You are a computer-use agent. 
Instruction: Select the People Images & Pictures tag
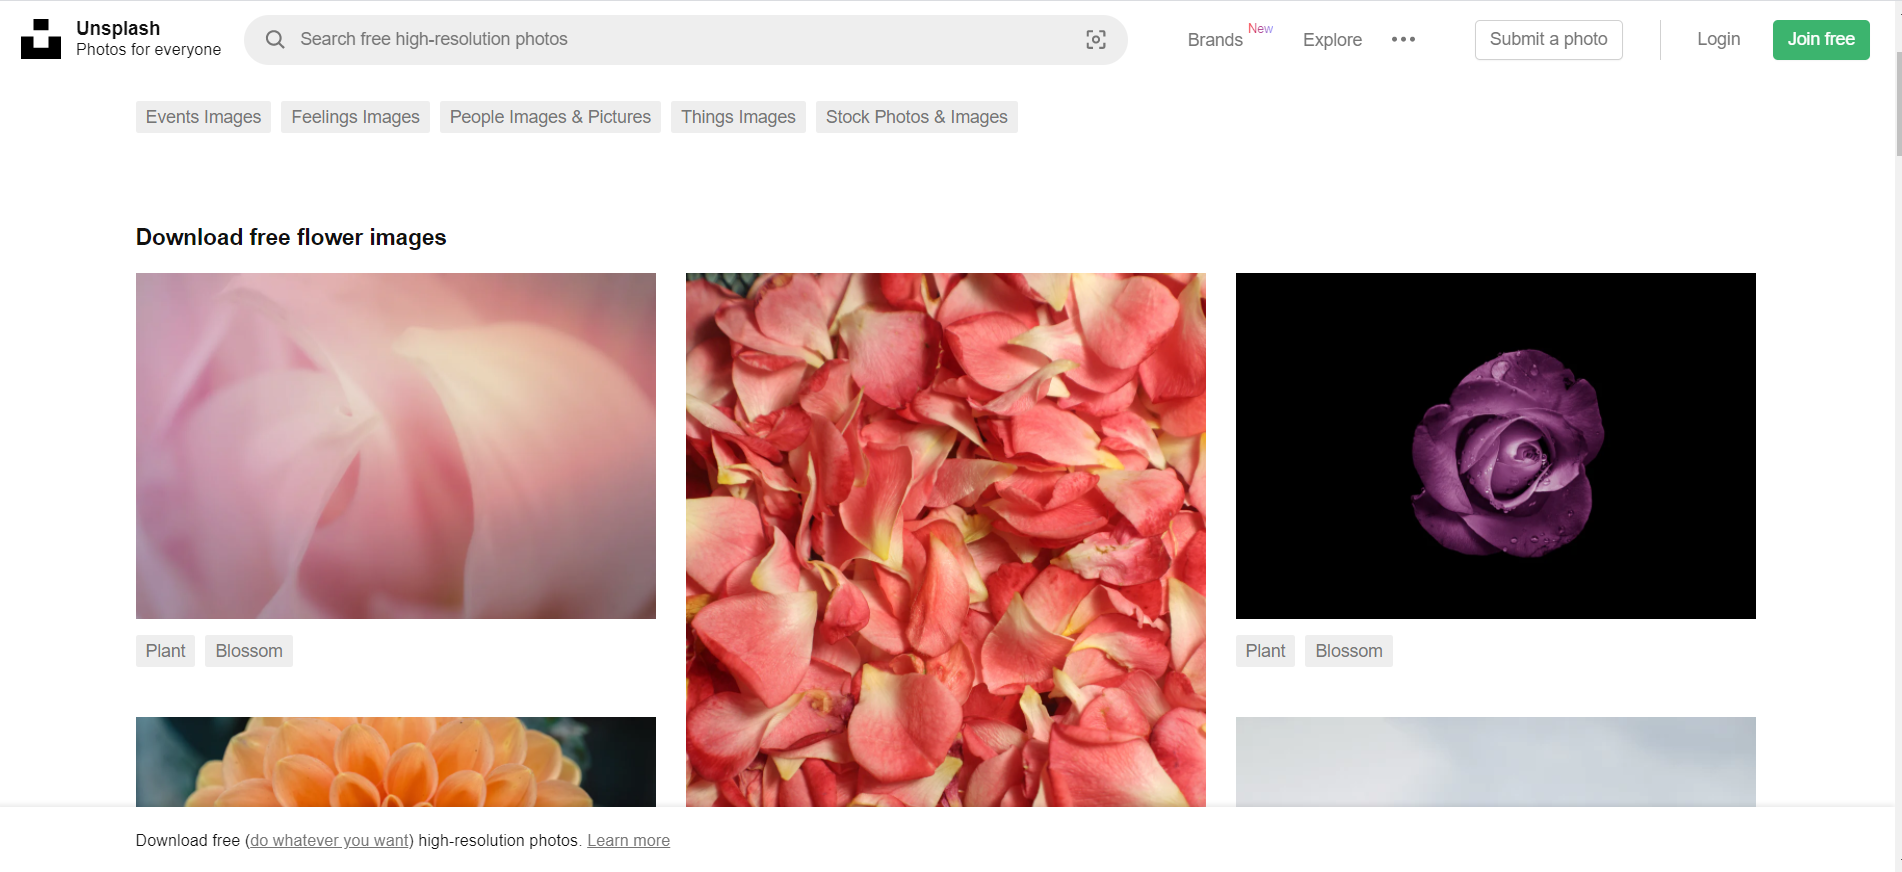[550, 117]
